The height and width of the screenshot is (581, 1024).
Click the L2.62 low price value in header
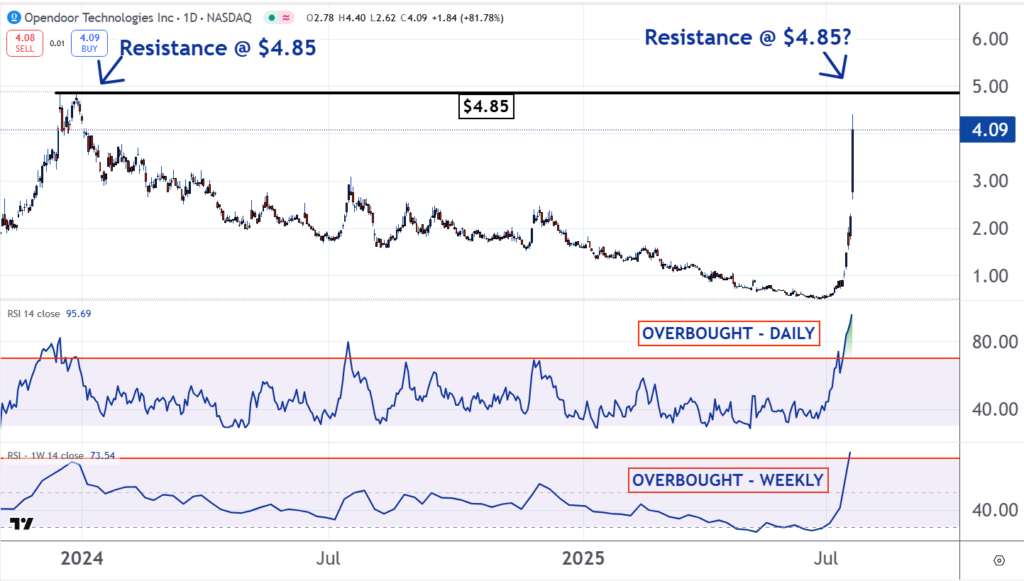(383, 18)
